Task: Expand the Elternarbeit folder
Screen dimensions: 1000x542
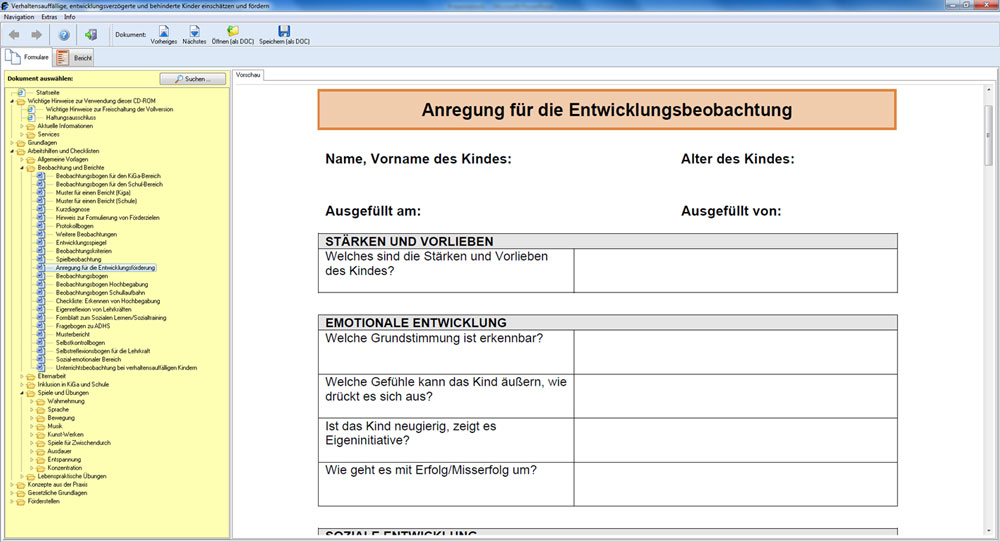Action: point(21,376)
